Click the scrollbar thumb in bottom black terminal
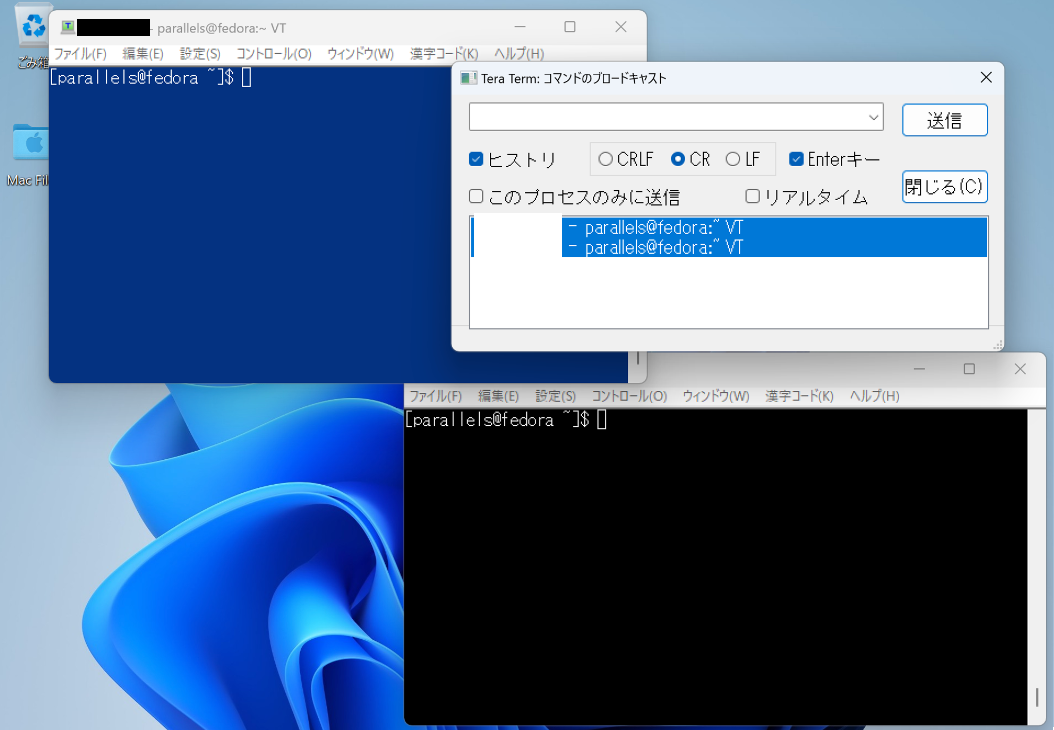This screenshot has width=1054, height=730. point(1037,696)
